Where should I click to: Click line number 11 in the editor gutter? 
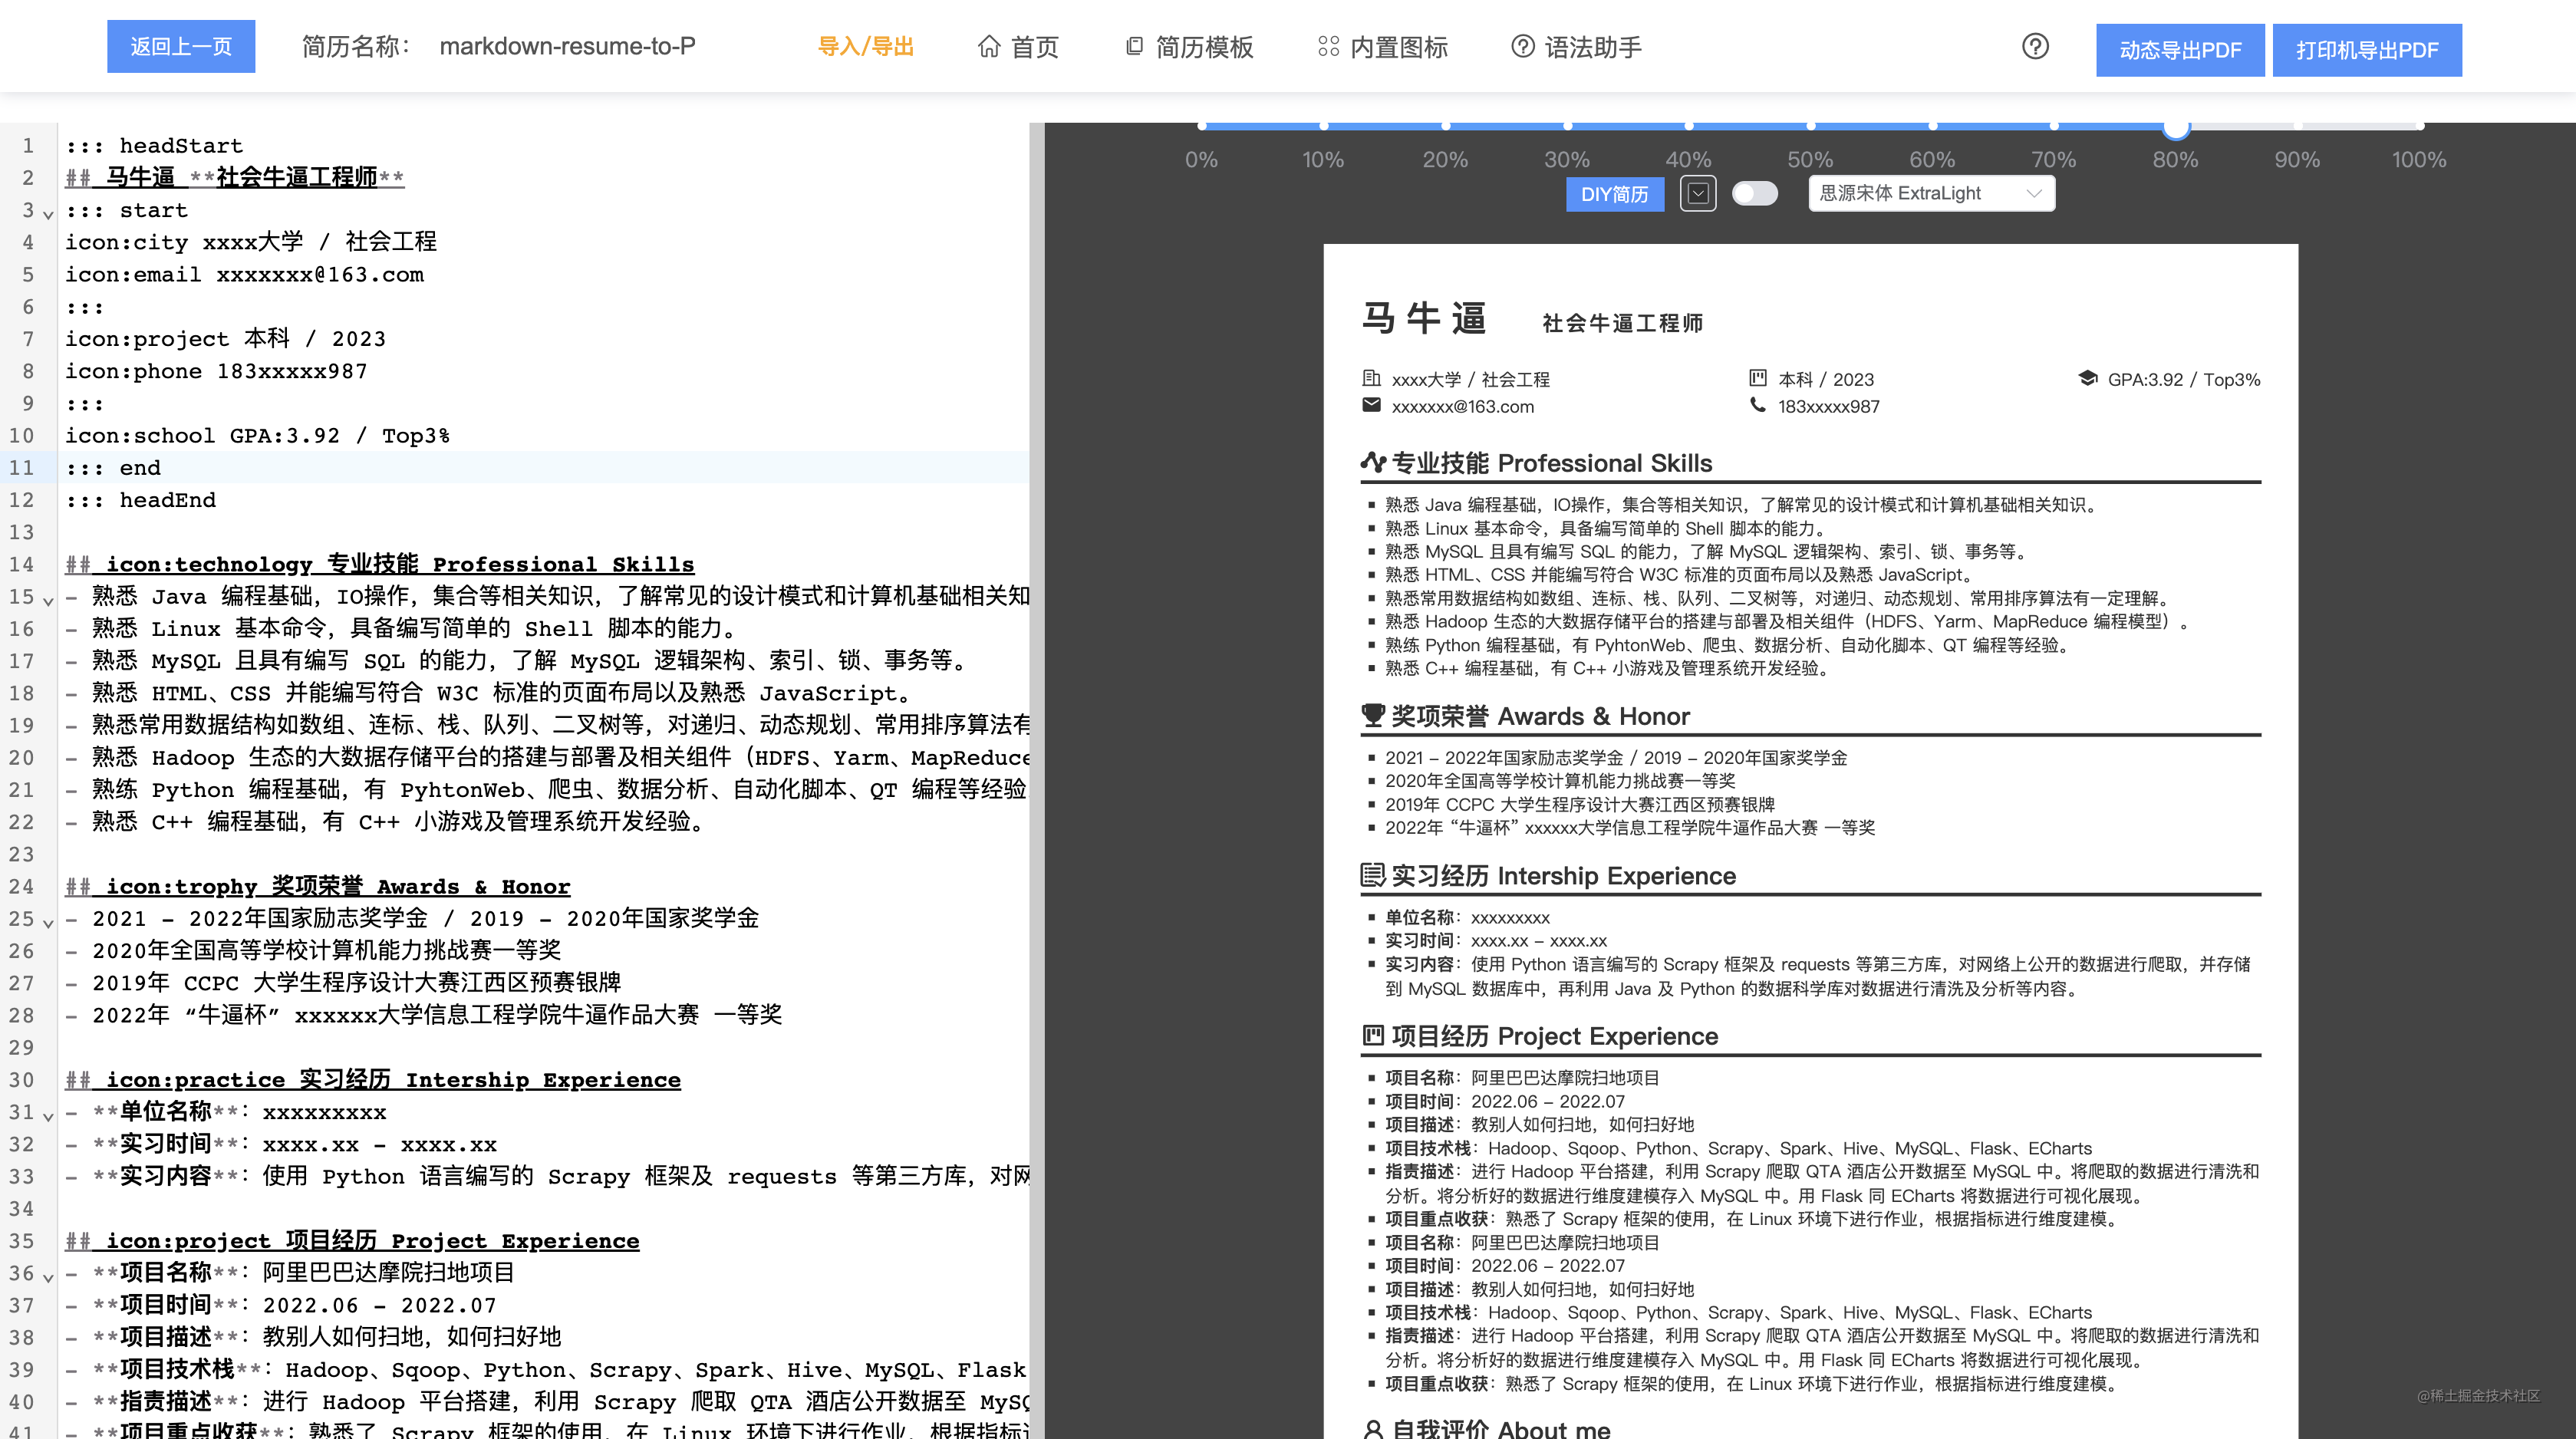click(22, 467)
